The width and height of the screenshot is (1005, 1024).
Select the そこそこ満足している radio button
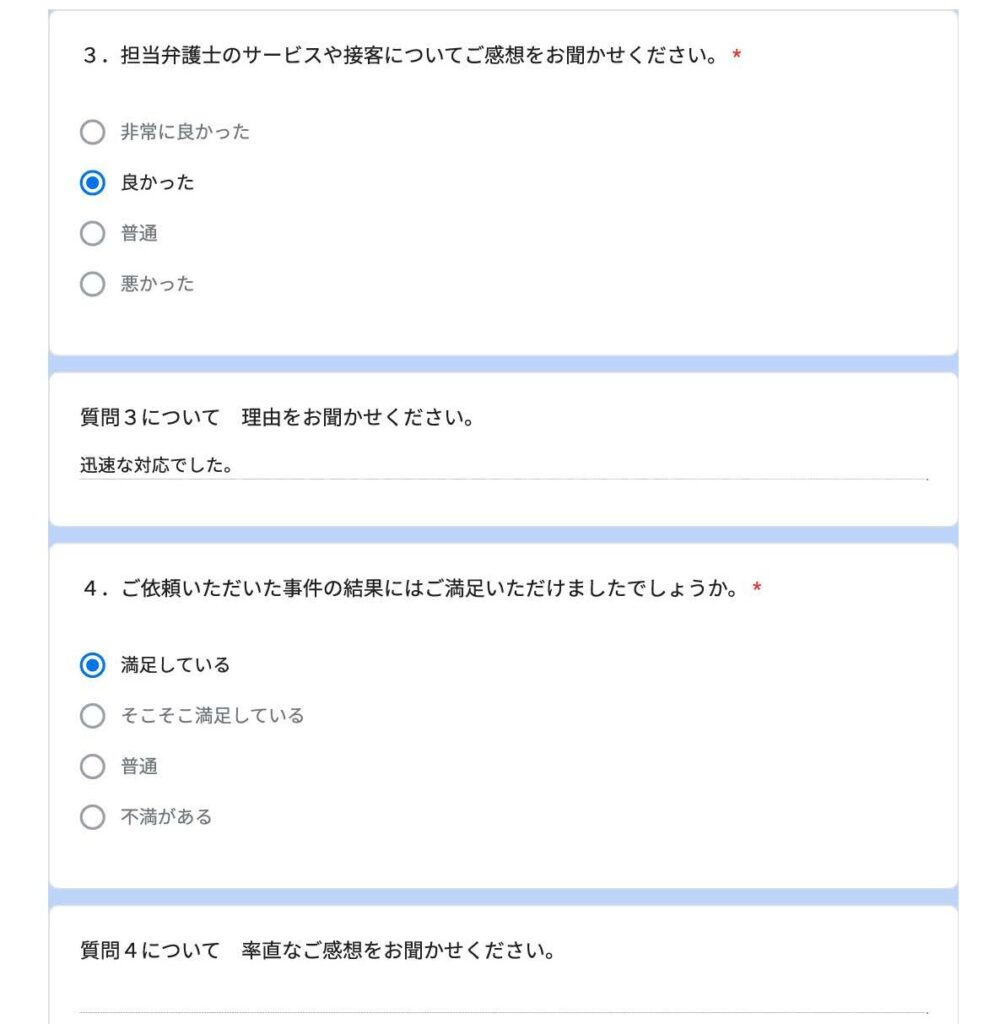(92, 716)
